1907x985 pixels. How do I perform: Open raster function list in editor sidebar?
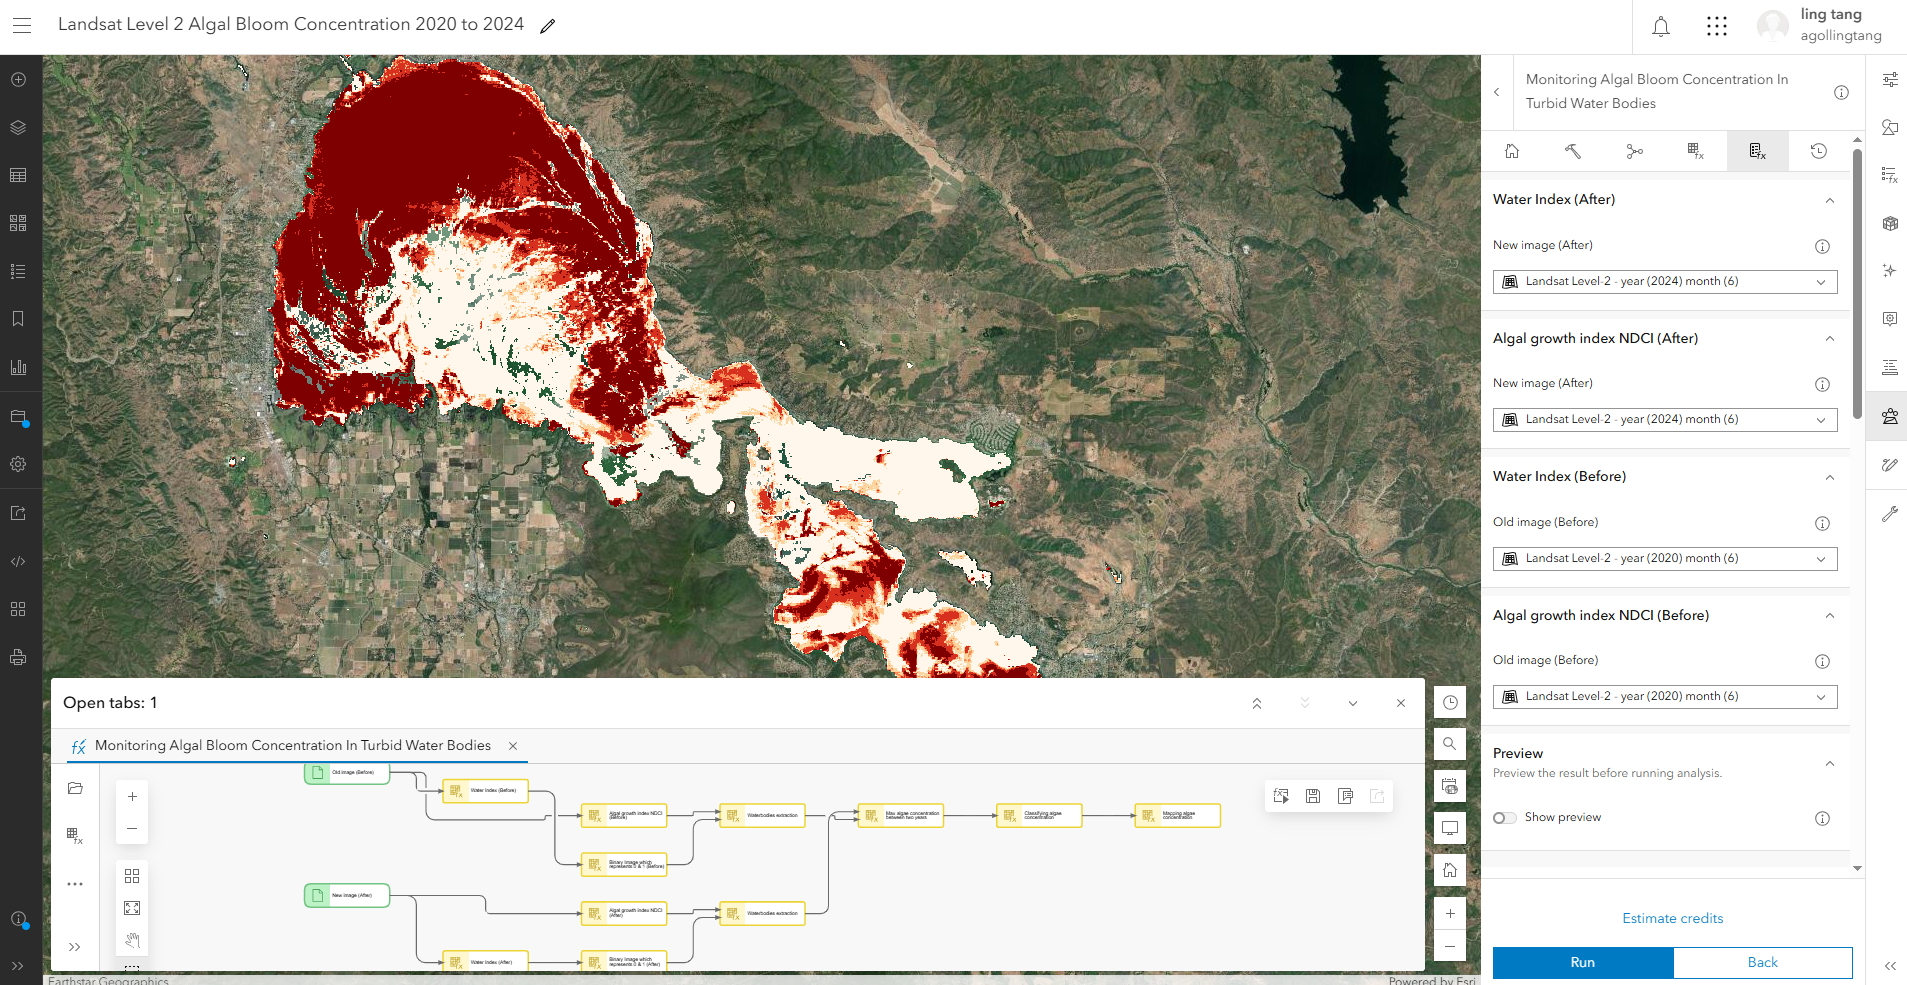[x=75, y=835]
